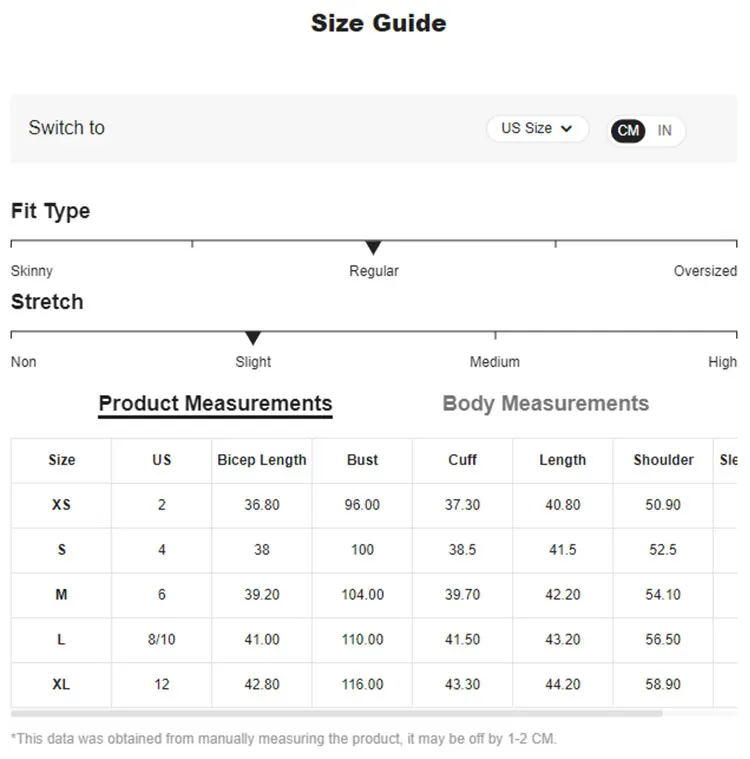
Task: Click the Medium stretch label
Action: tap(495, 362)
